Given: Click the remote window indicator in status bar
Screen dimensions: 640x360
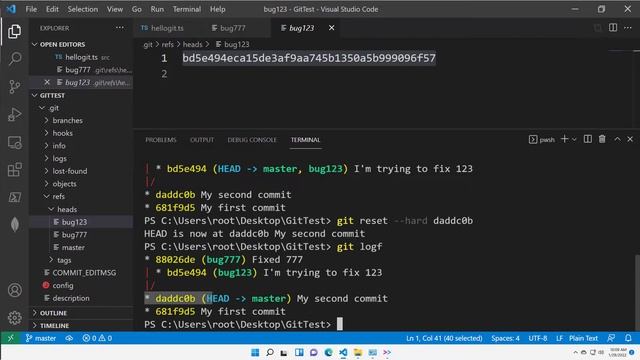Looking at the screenshot, I should tap(10, 338).
